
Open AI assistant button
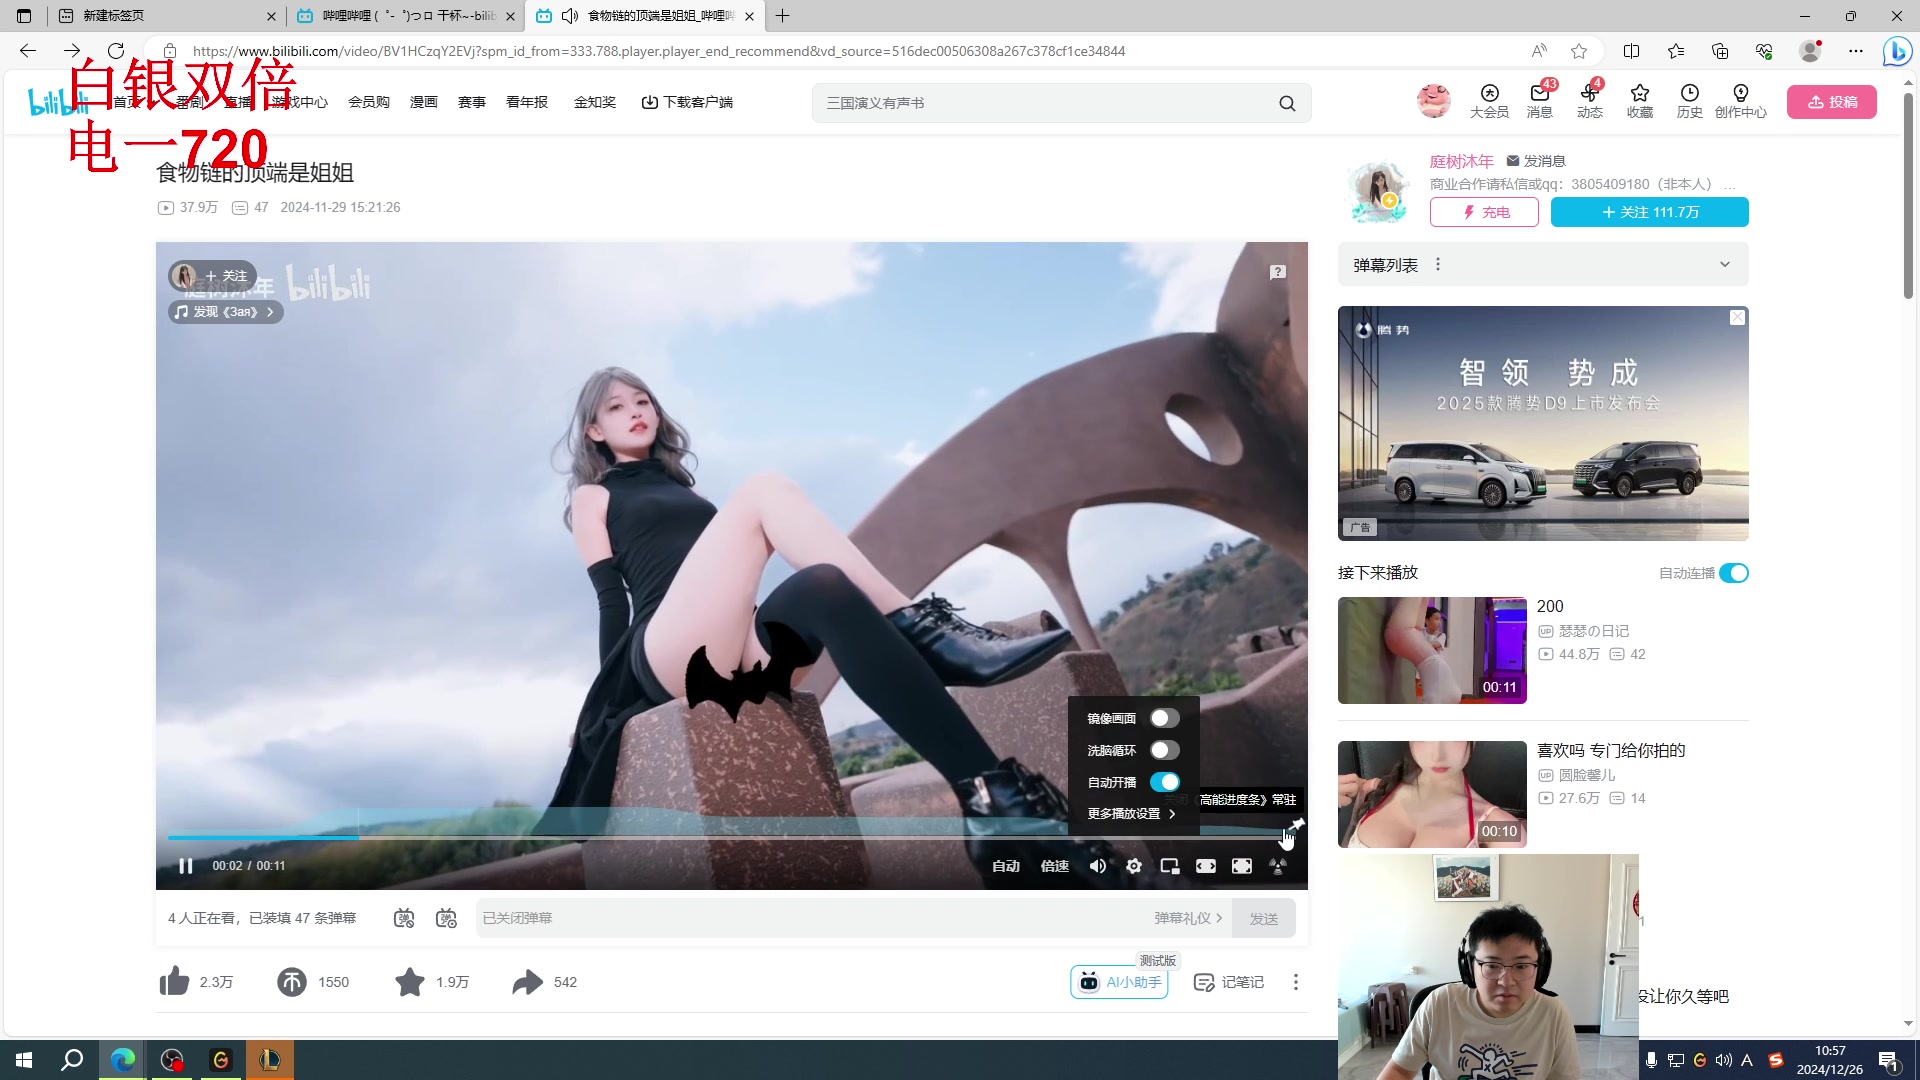(1119, 982)
